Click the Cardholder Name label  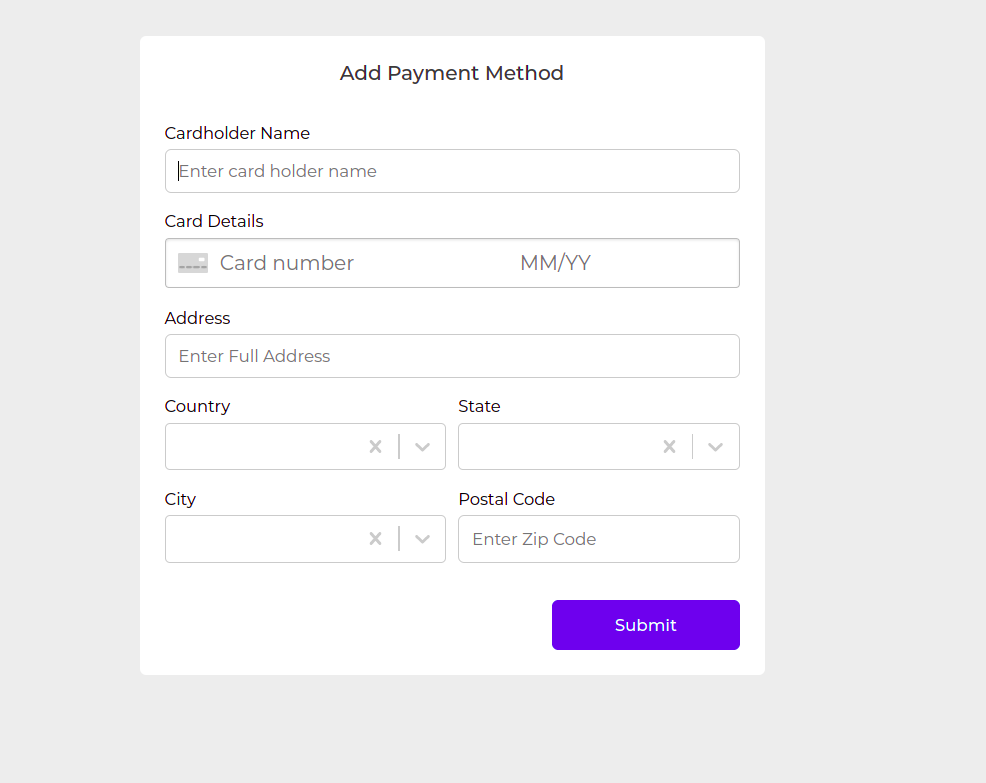tap(237, 133)
